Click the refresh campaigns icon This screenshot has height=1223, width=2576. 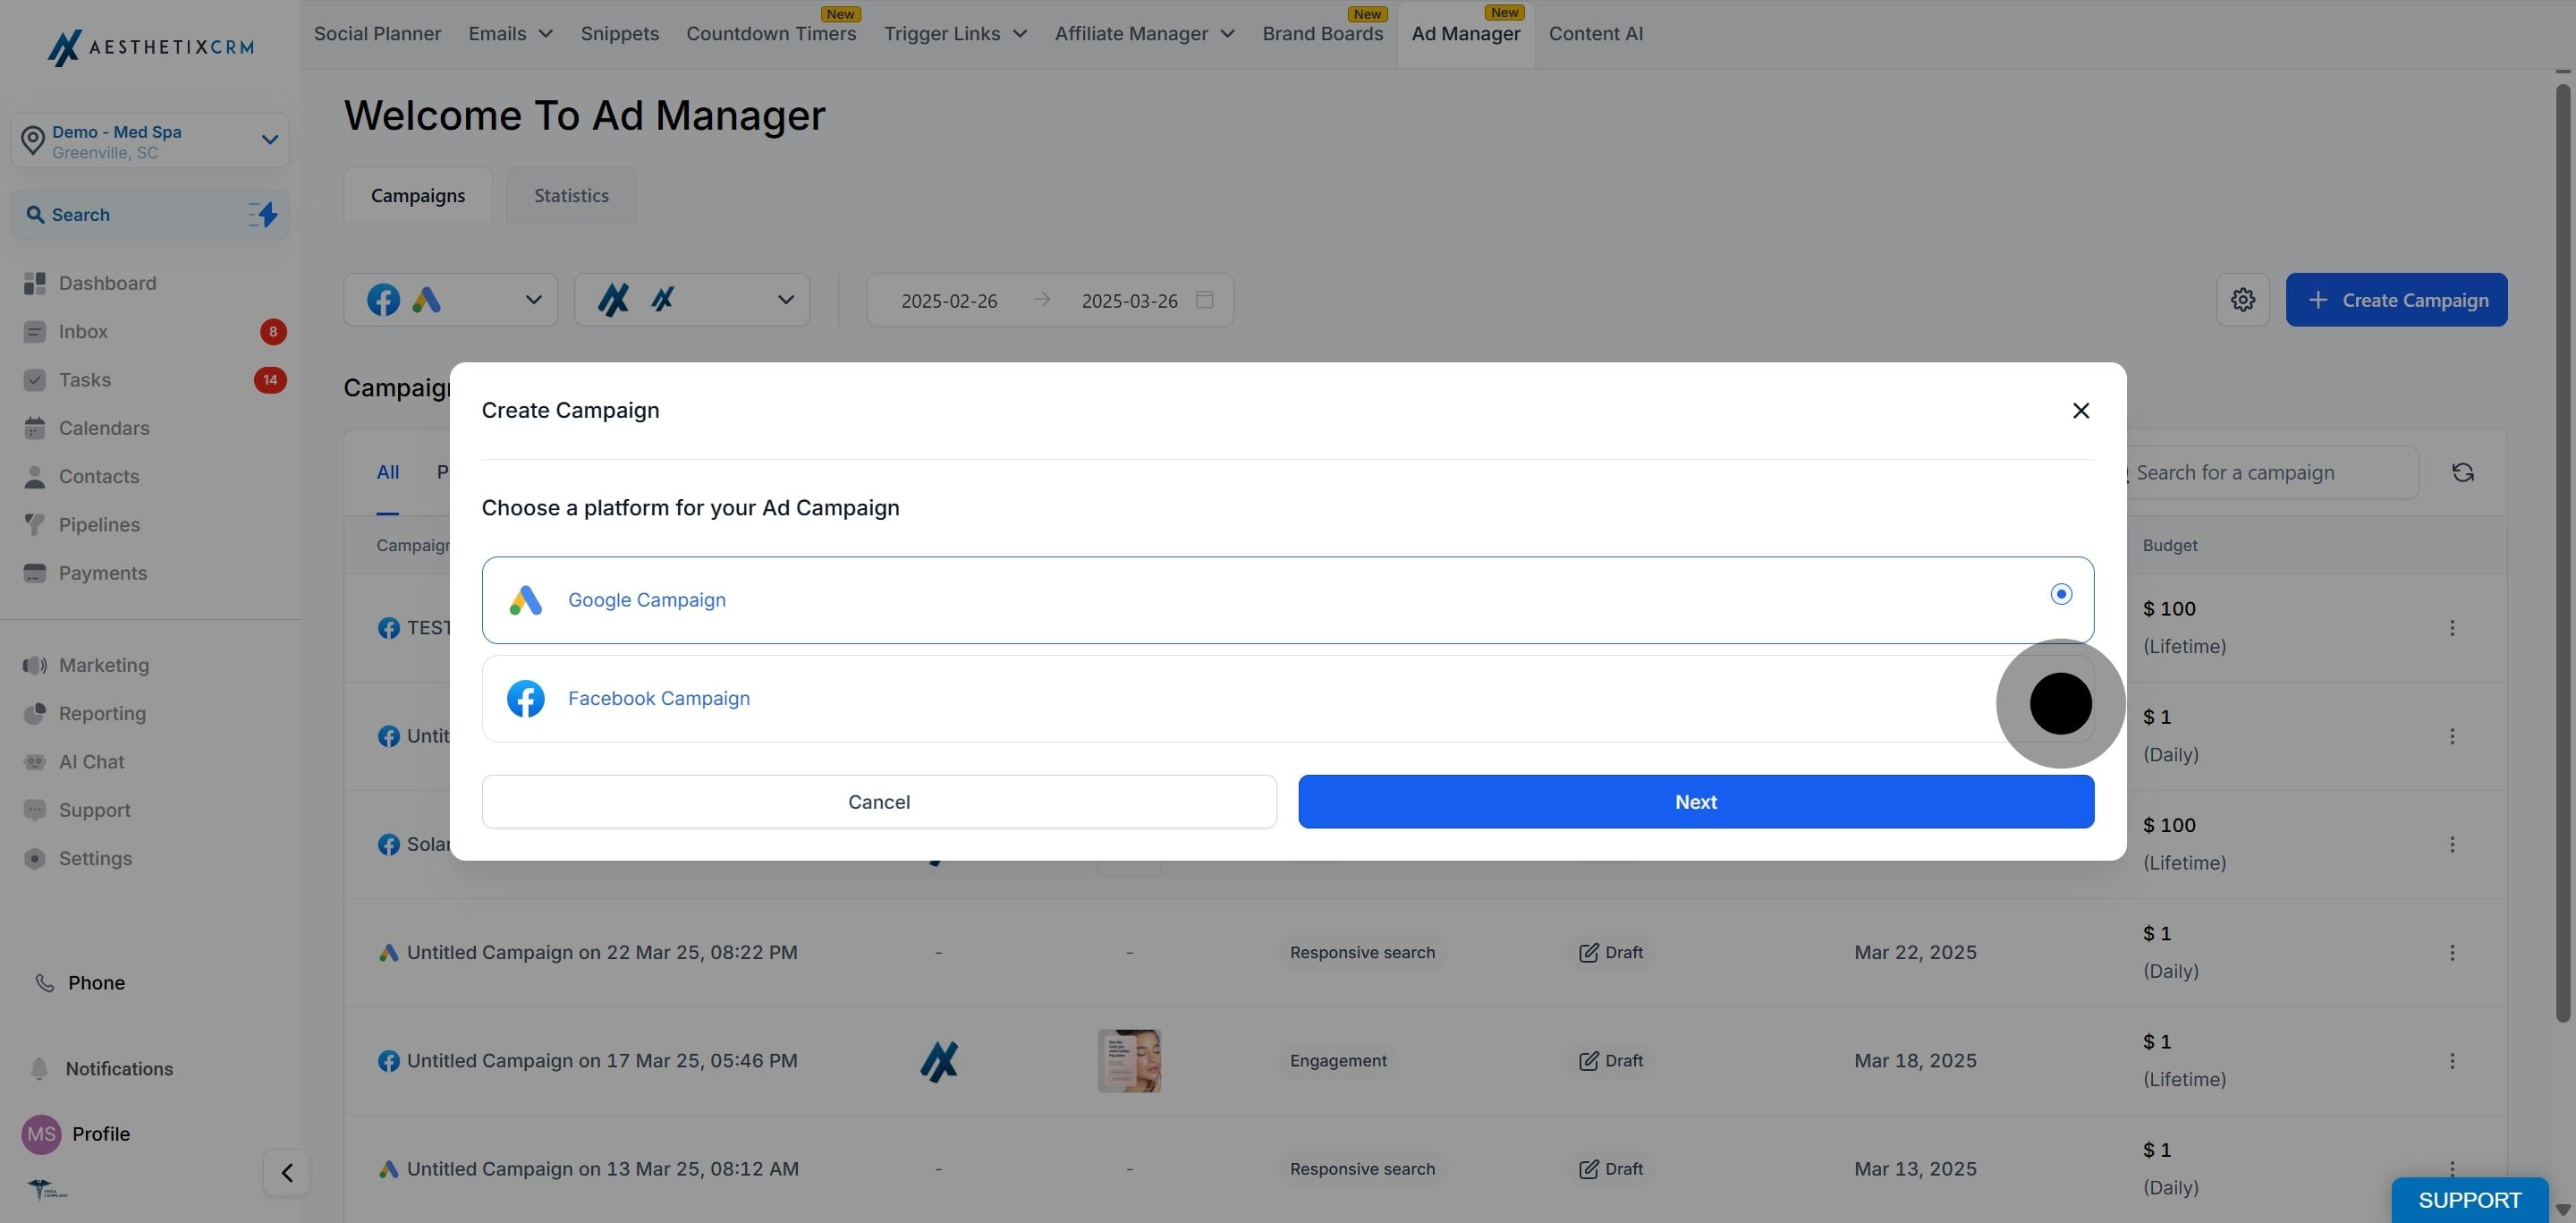coord(2462,473)
